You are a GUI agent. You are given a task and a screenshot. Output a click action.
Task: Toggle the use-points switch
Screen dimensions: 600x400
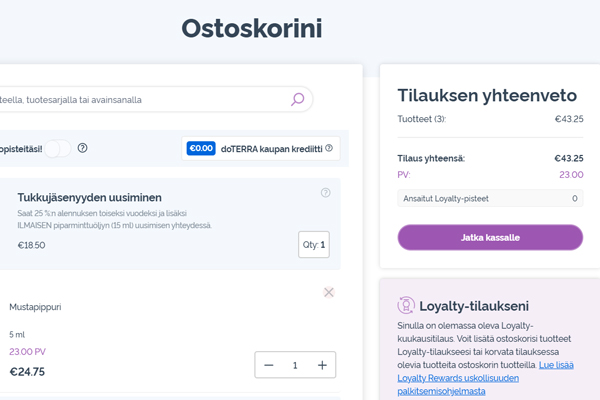pyautogui.click(x=58, y=148)
